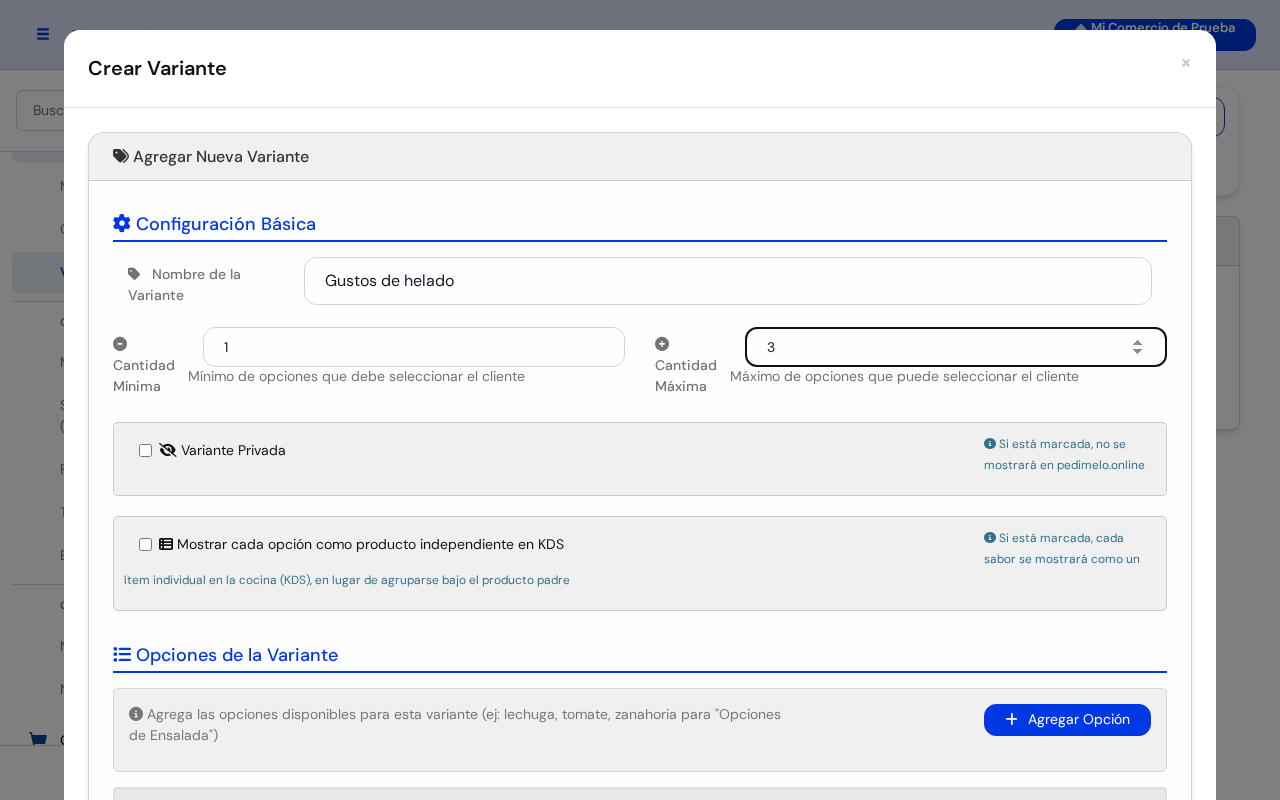Click the info icon beside Agrega las opciones
The image size is (1280, 800).
tap(136, 714)
